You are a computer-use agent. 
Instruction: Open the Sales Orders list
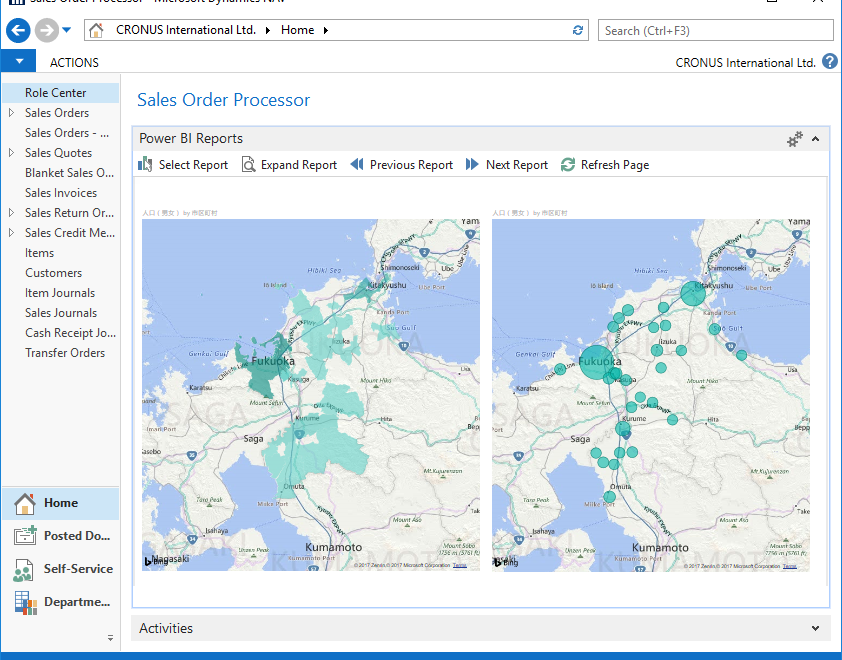[57, 113]
